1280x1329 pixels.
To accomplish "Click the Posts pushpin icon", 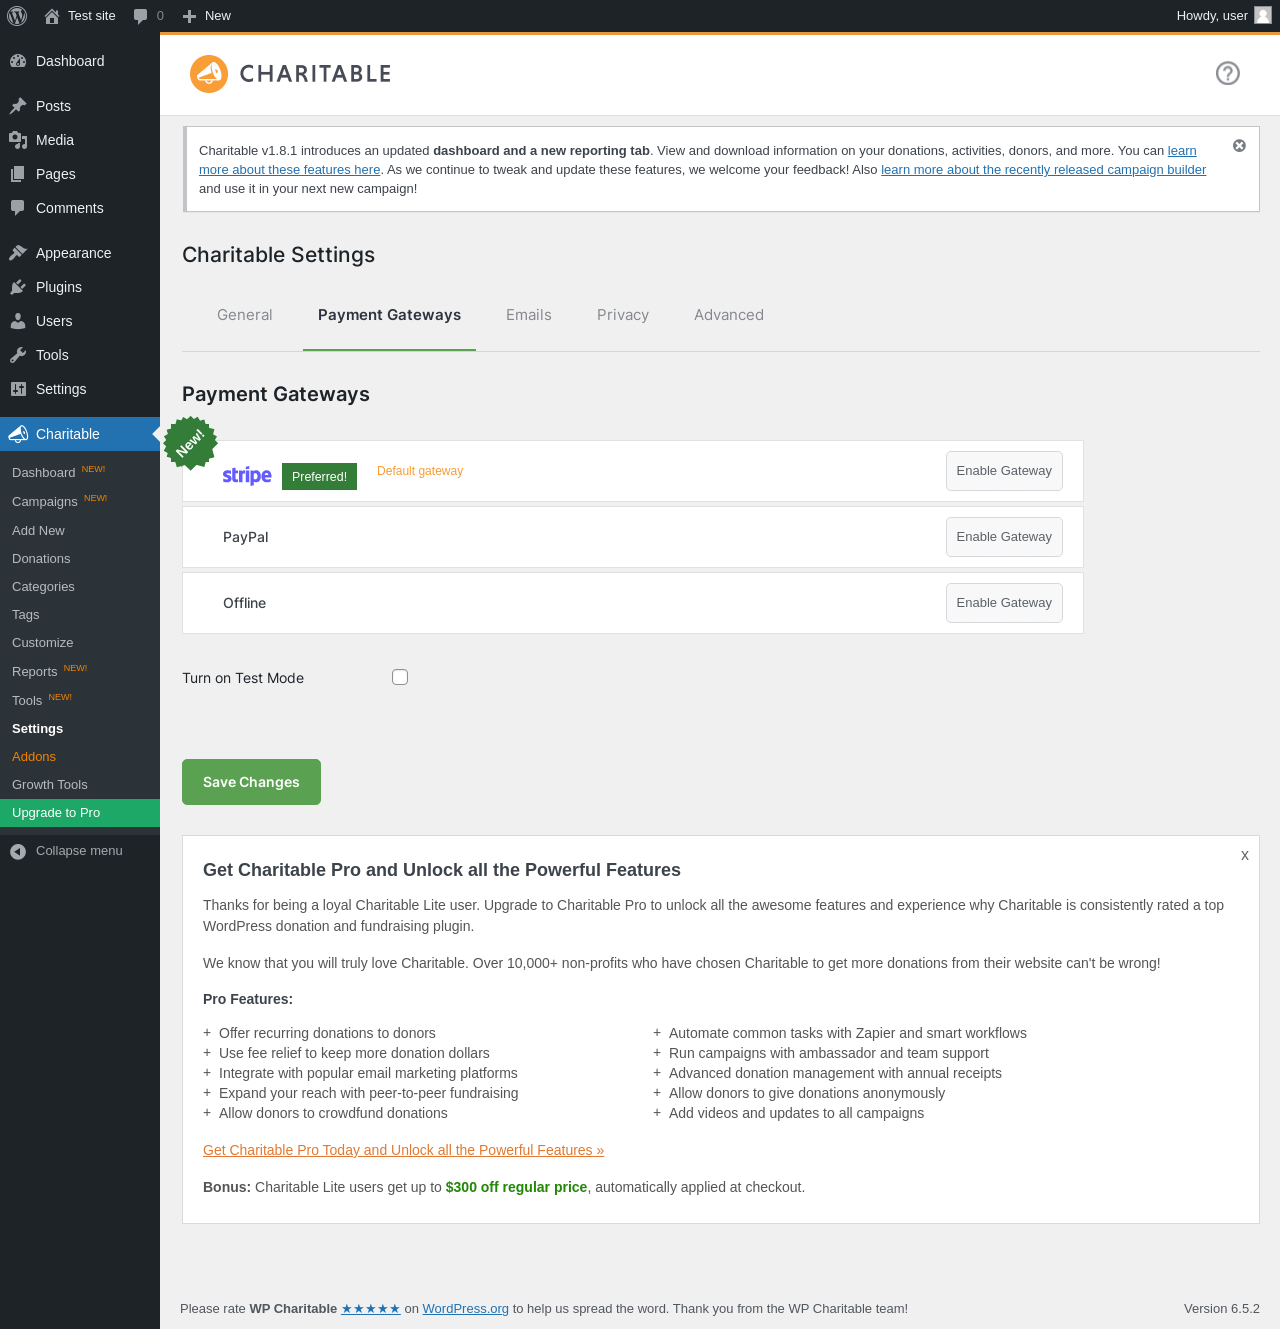I will pyautogui.click(x=18, y=106).
